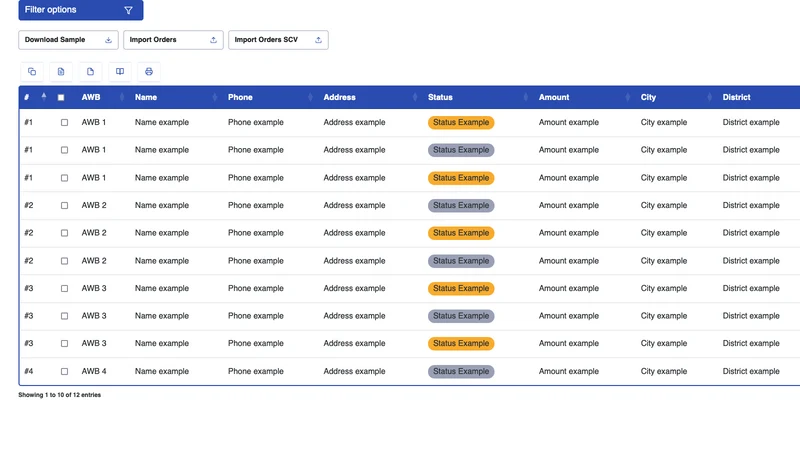Click the Import Orders button

(173, 40)
